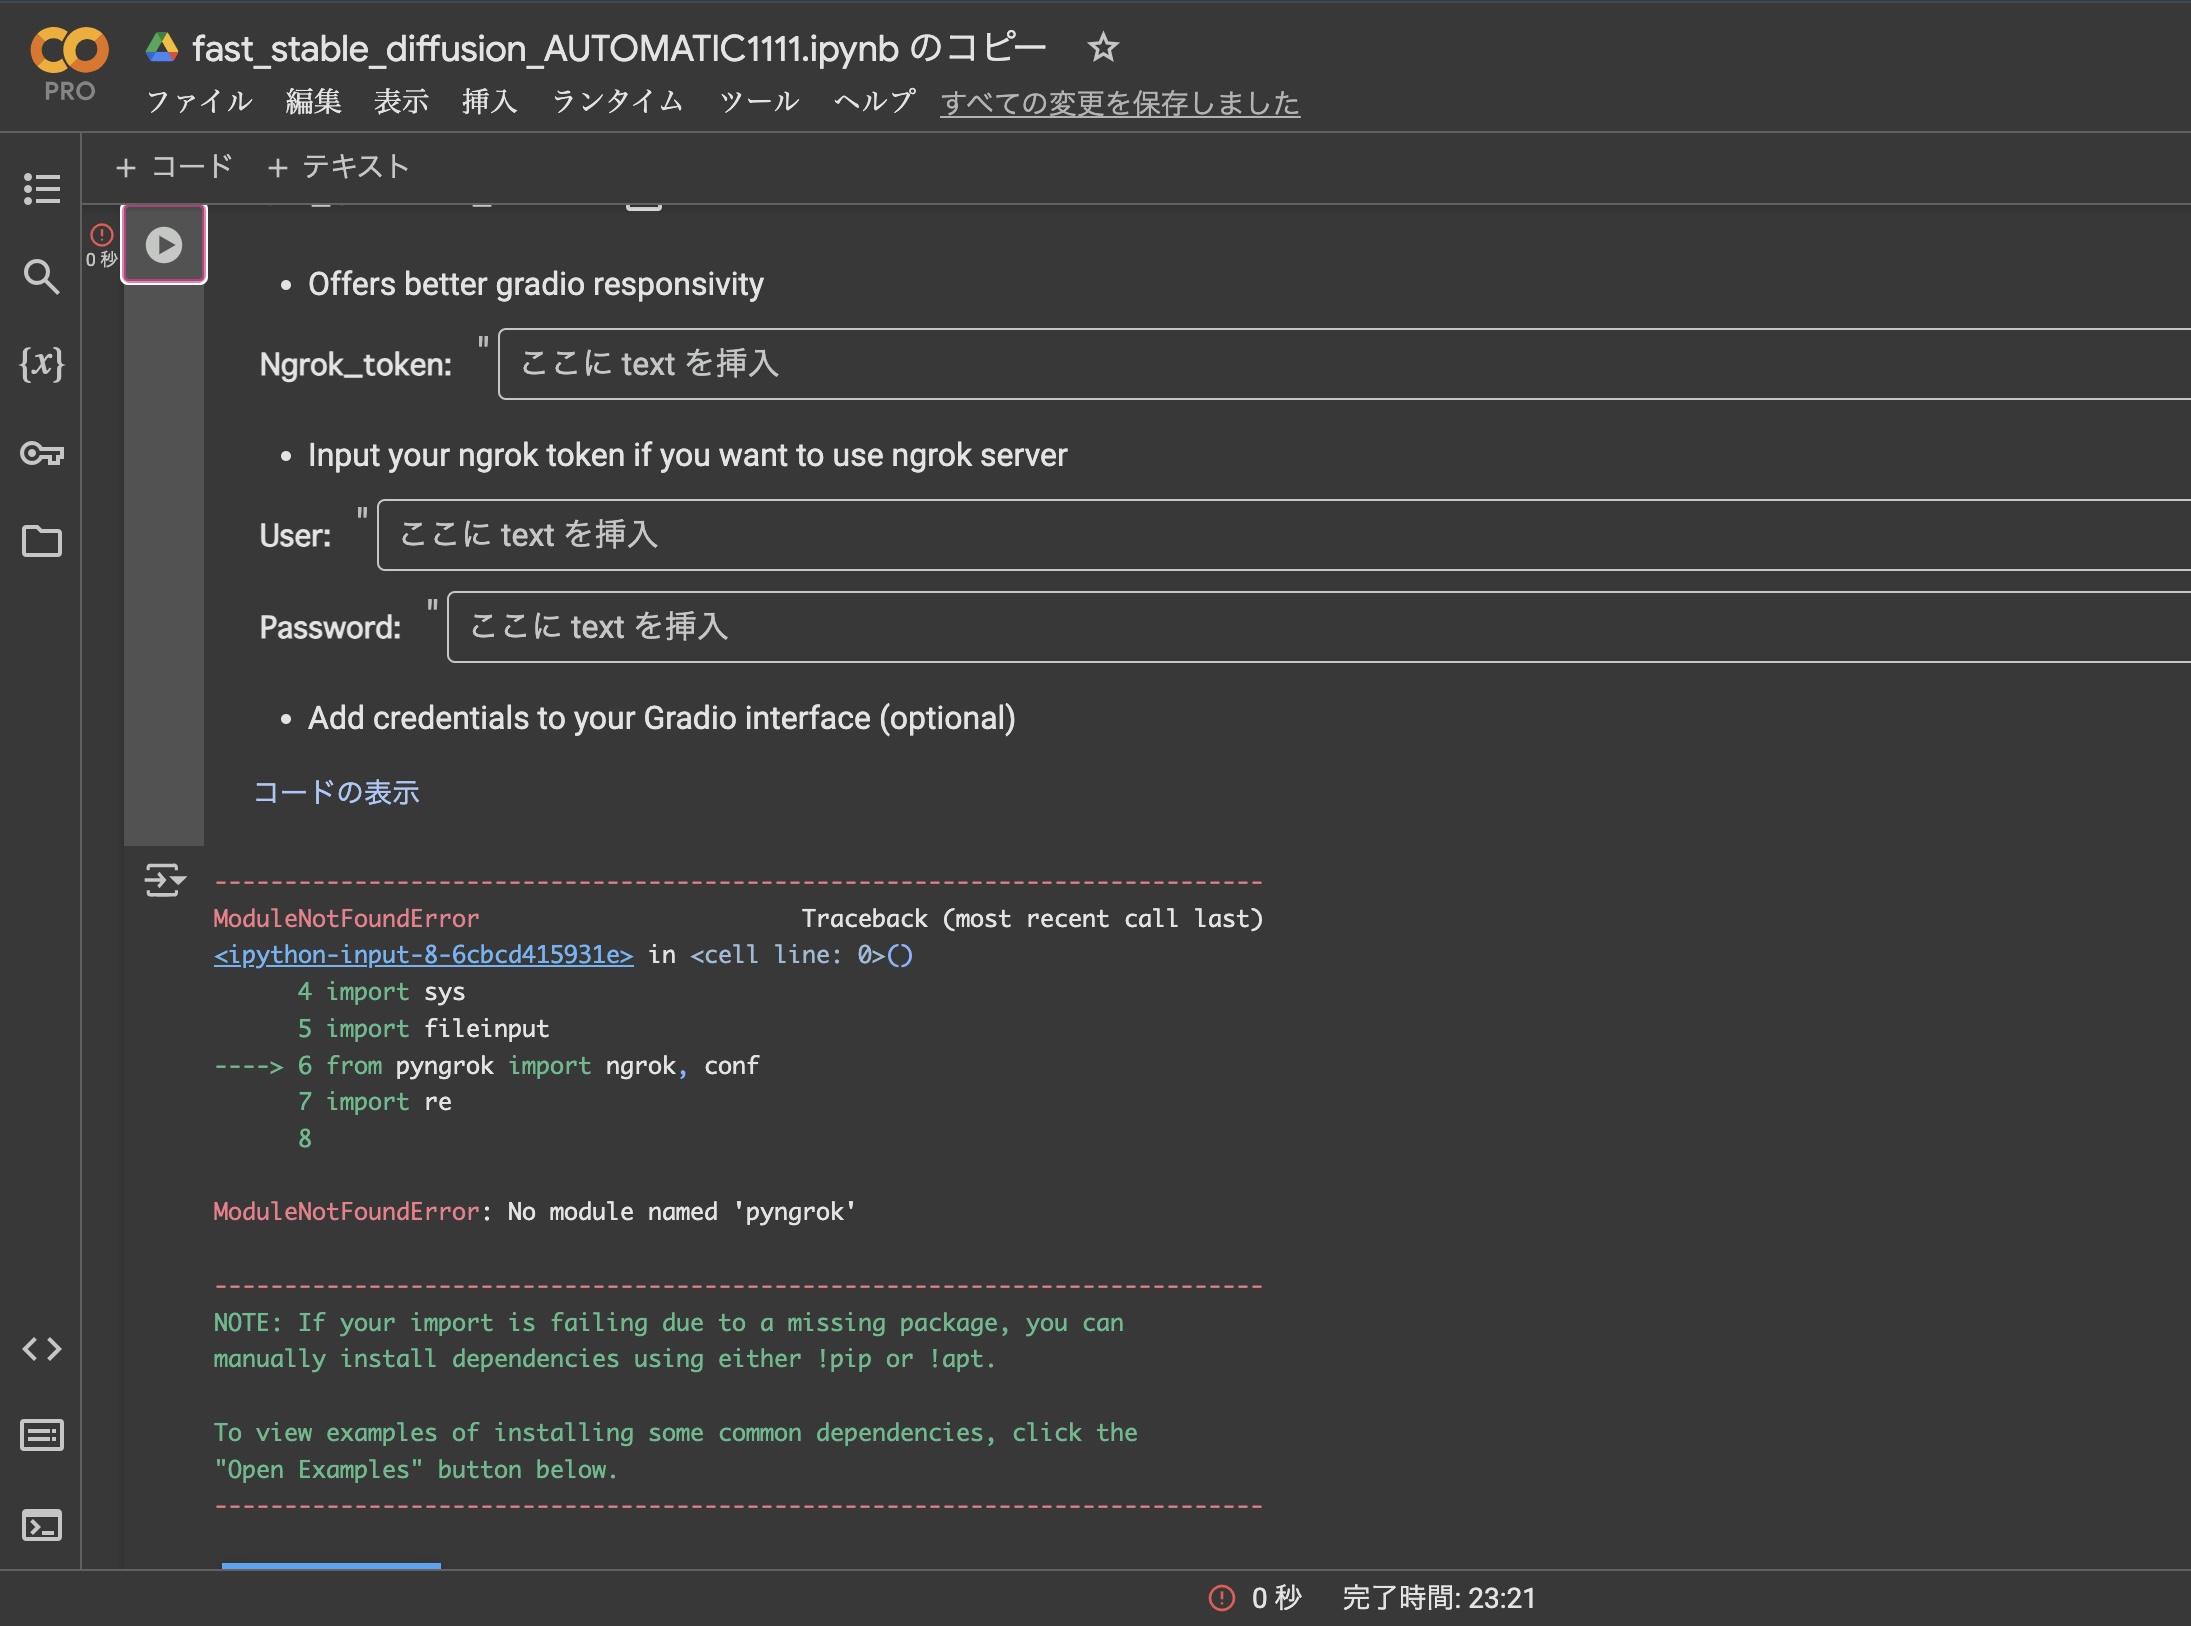This screenshot has height=1626, width=2191.
Task: Click the Password text input field
Action: (1319, 627)
